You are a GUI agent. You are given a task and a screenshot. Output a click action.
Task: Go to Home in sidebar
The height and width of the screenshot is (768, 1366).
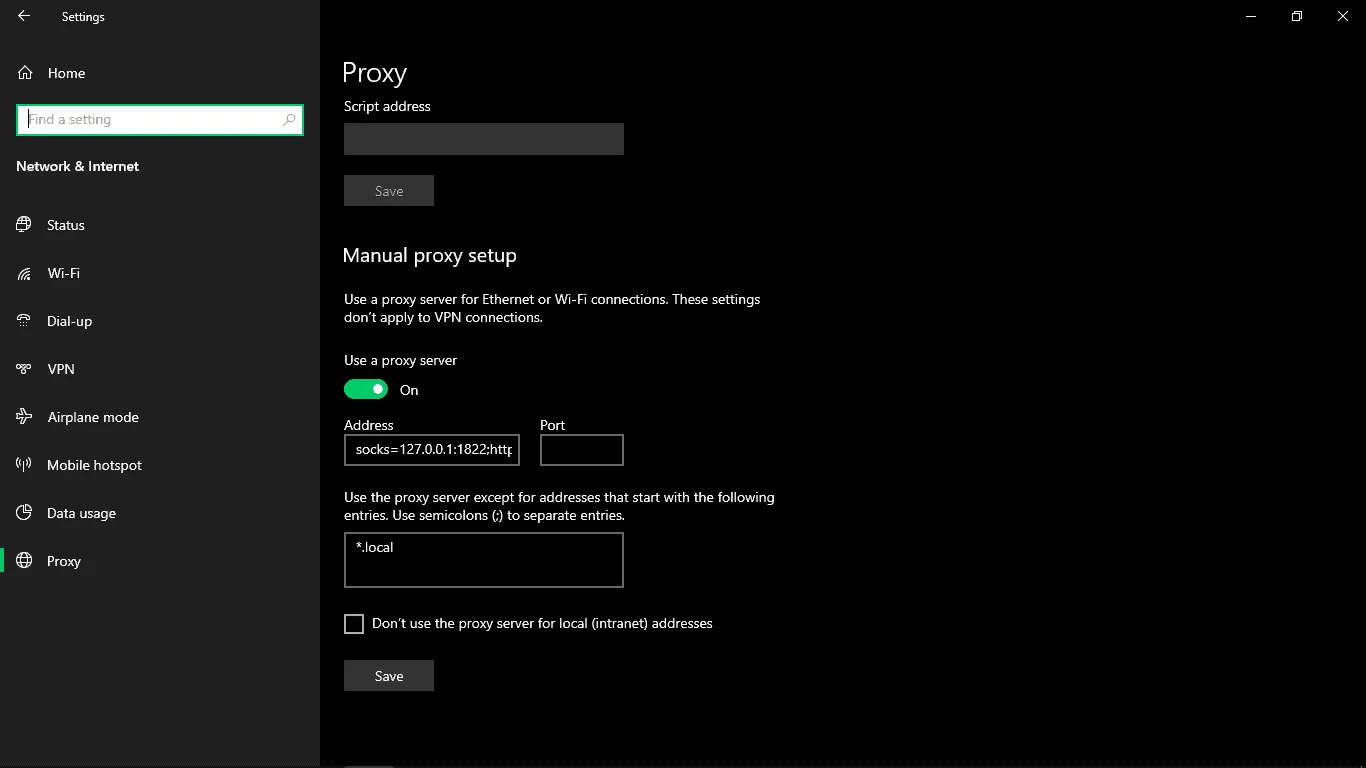(160, 73)
